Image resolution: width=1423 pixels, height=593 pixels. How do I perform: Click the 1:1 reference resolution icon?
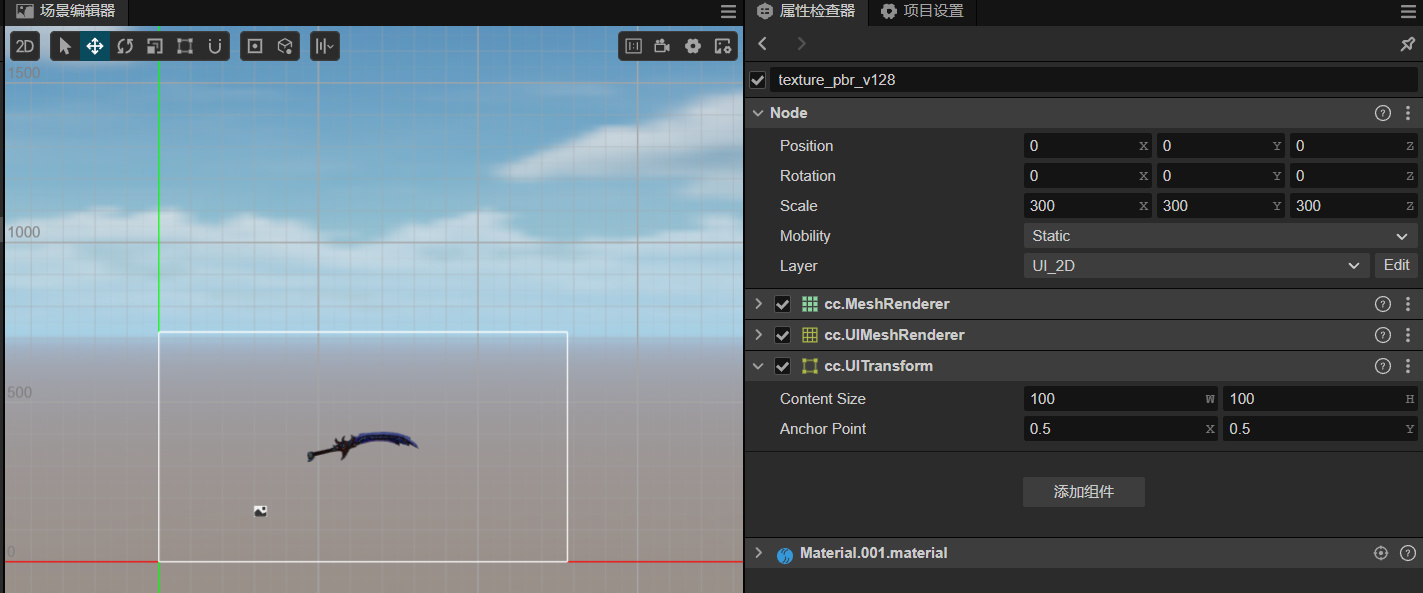pos(633,46)
